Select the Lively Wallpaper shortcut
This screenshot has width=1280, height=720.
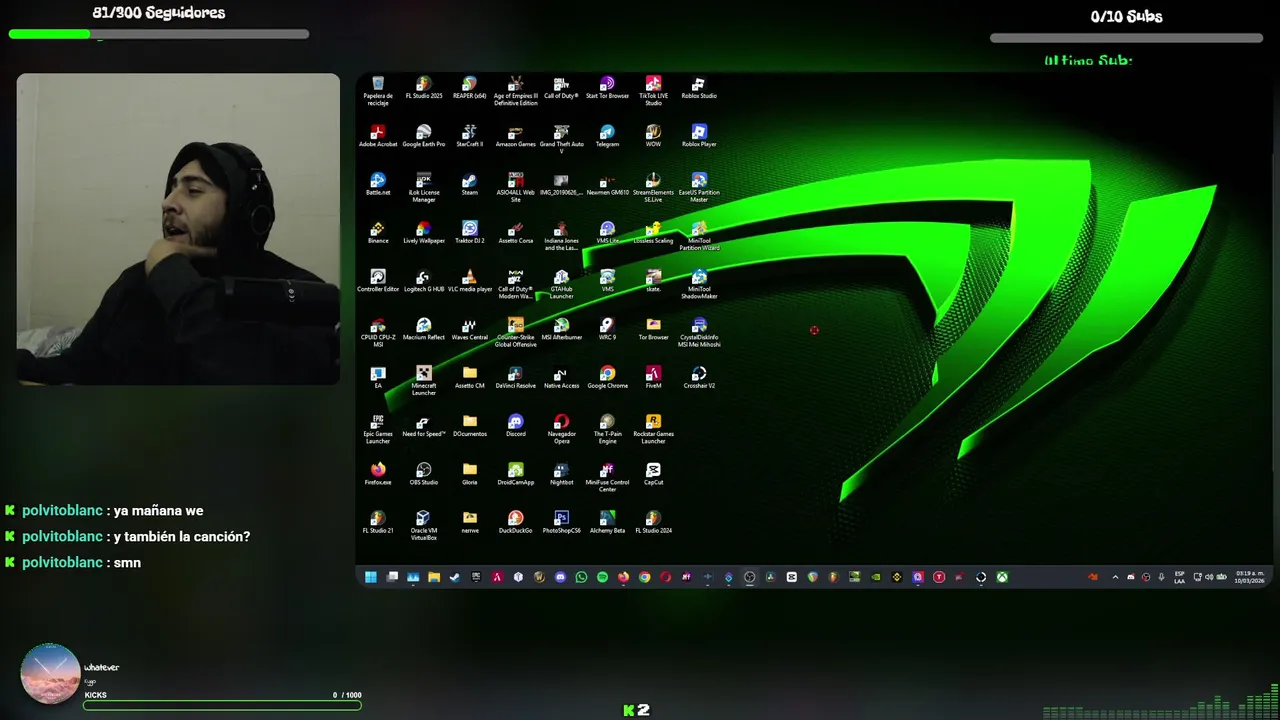(x=424, y=232)
